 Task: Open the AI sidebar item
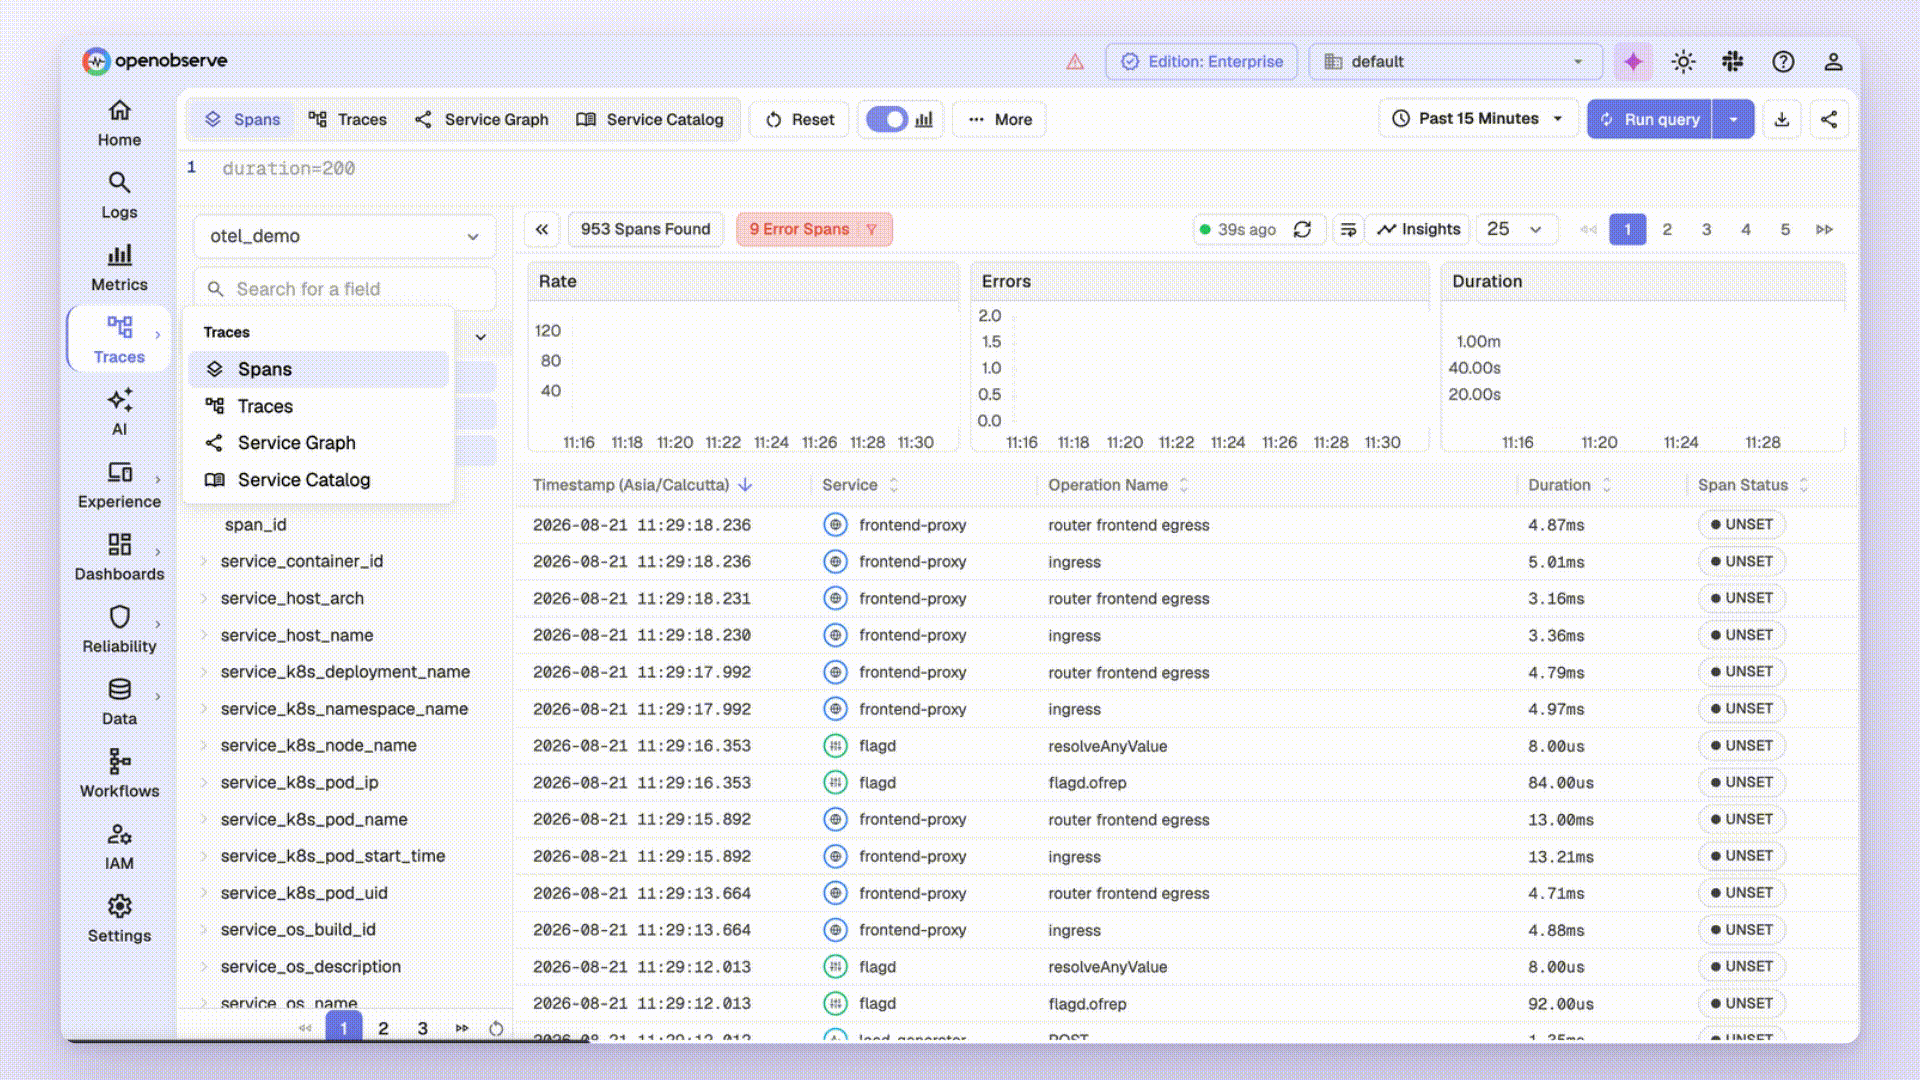click(119, 413)
